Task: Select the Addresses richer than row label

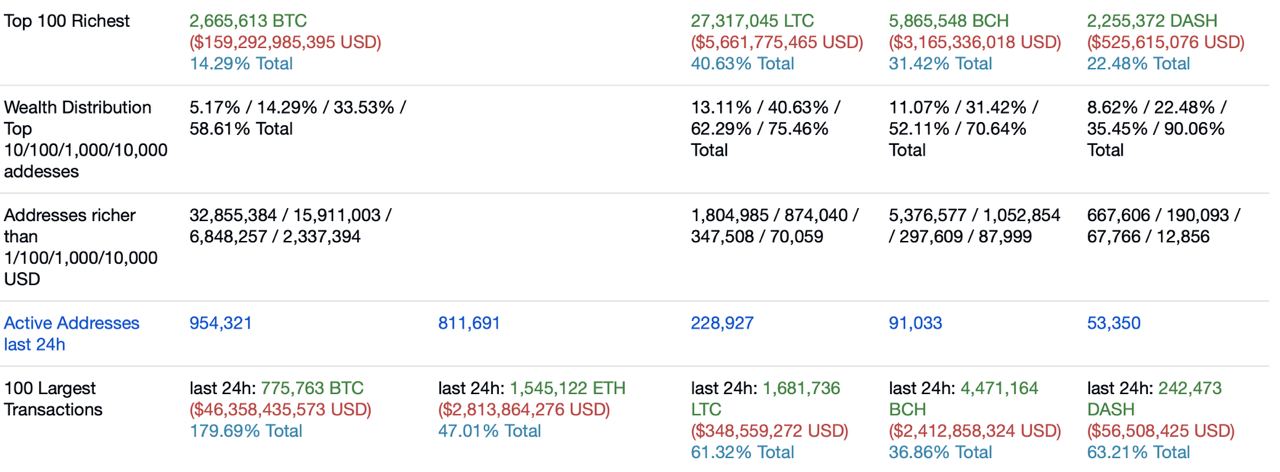Action: click(x=81, y=247)
